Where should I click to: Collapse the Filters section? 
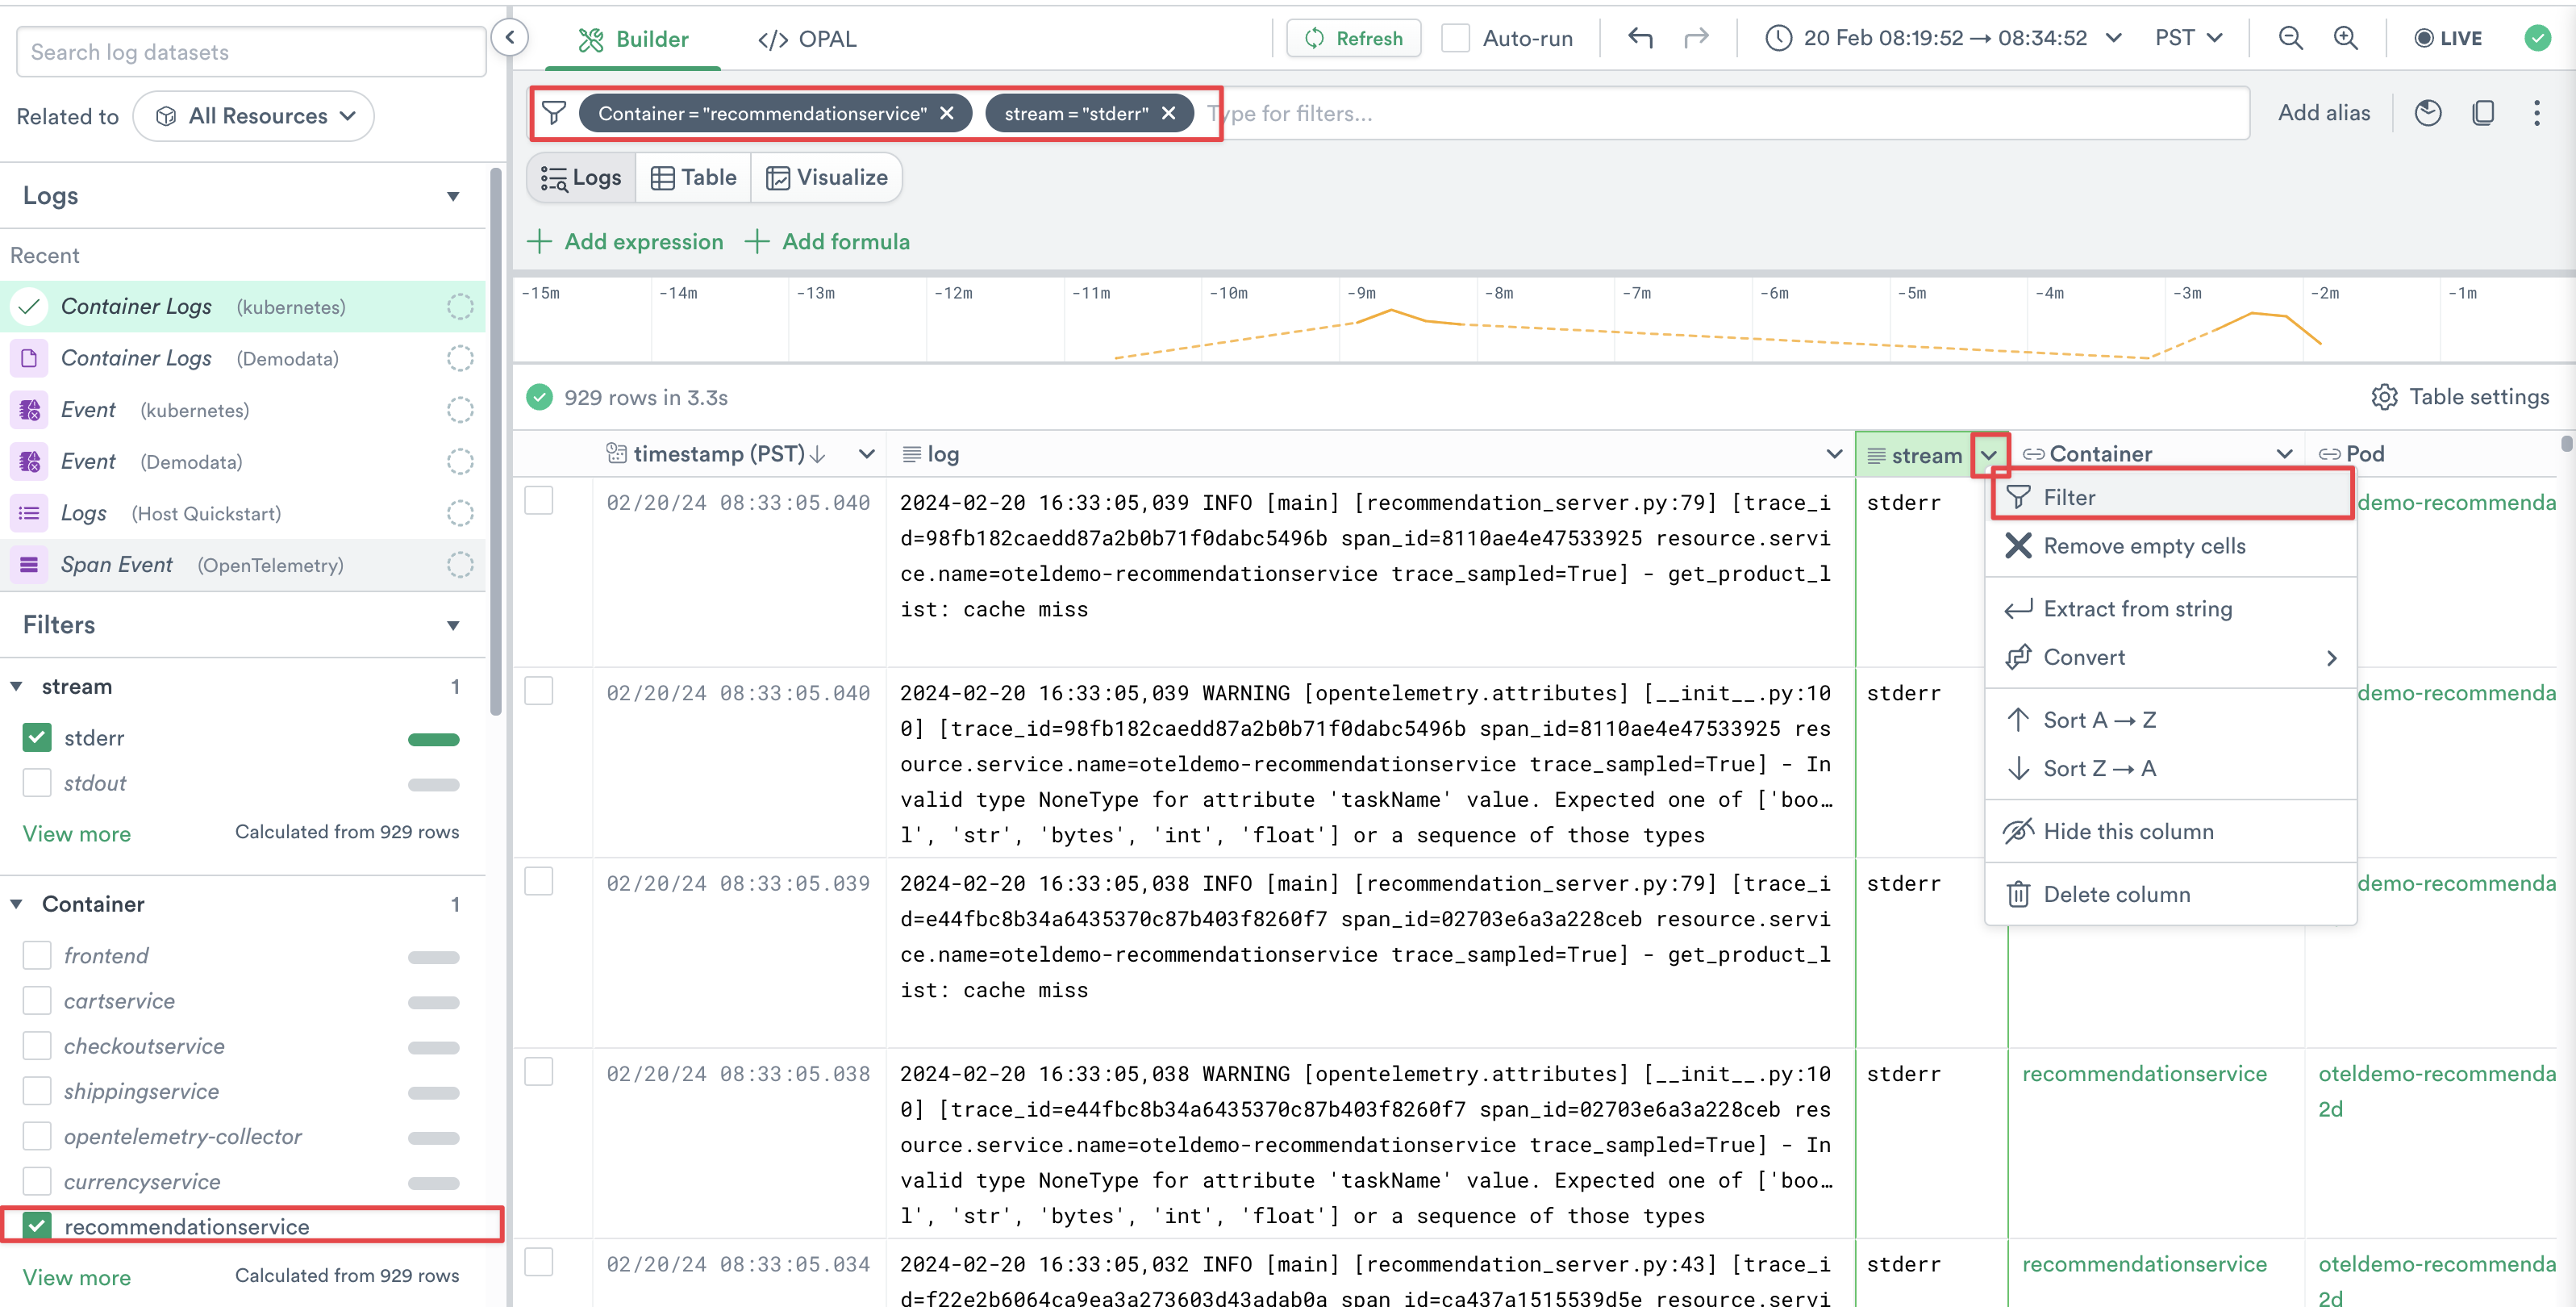pyautogui.click(x=453, y=625)
